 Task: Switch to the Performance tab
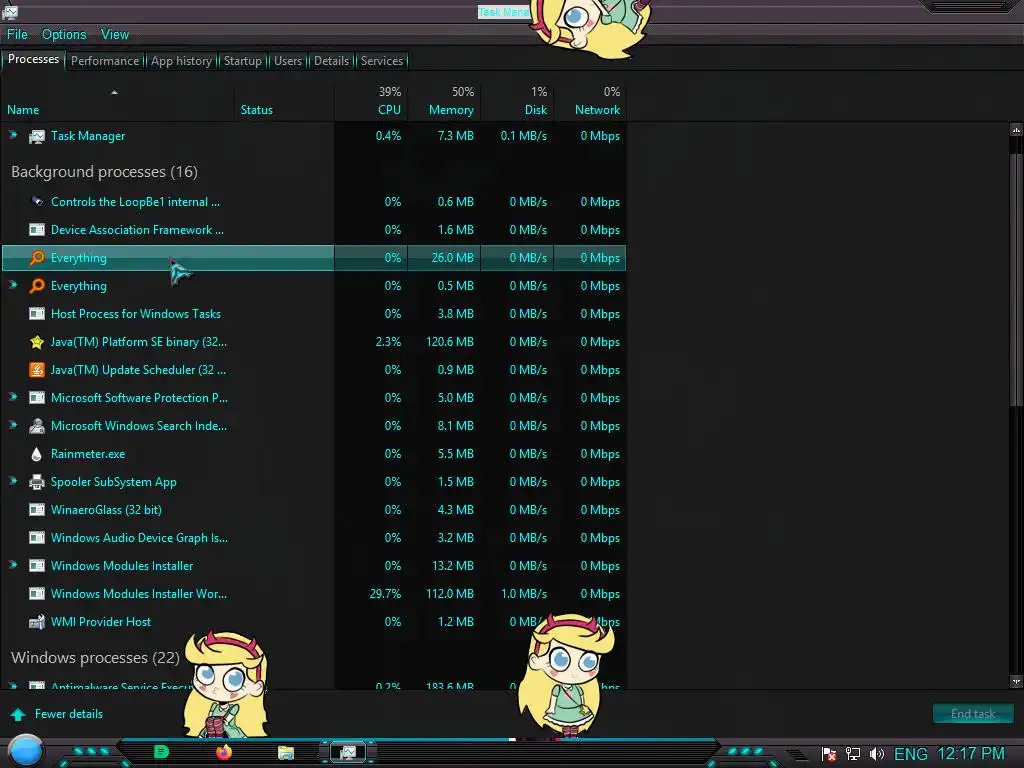(x=105, y=61)
